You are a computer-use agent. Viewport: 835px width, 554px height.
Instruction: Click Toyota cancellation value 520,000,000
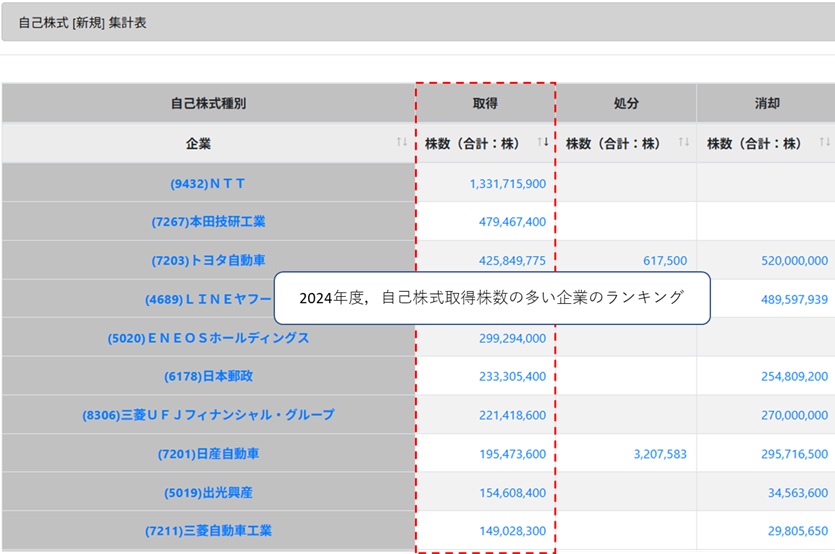[x=794, y=260]
